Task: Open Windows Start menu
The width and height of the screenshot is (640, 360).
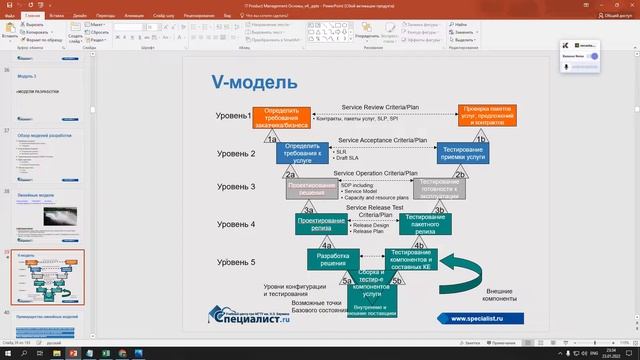Action: pos(8,353)
